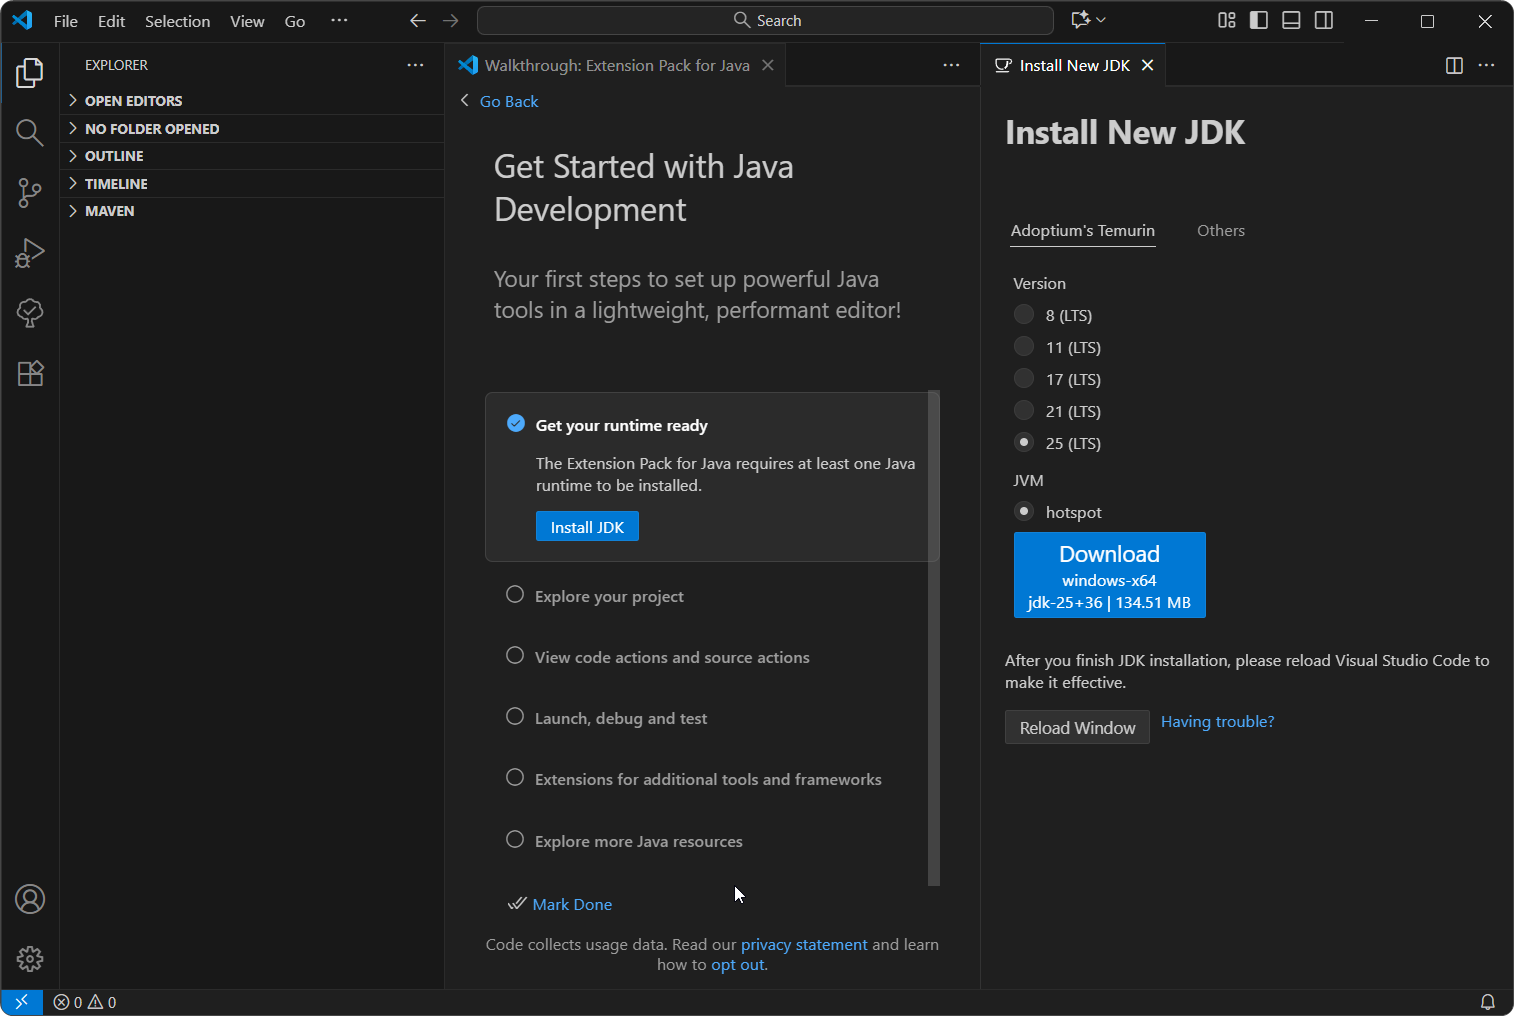Open the remote connection indicator in status bar
Viewport: 1514px width, 1016px height.
pos(22,1001)
